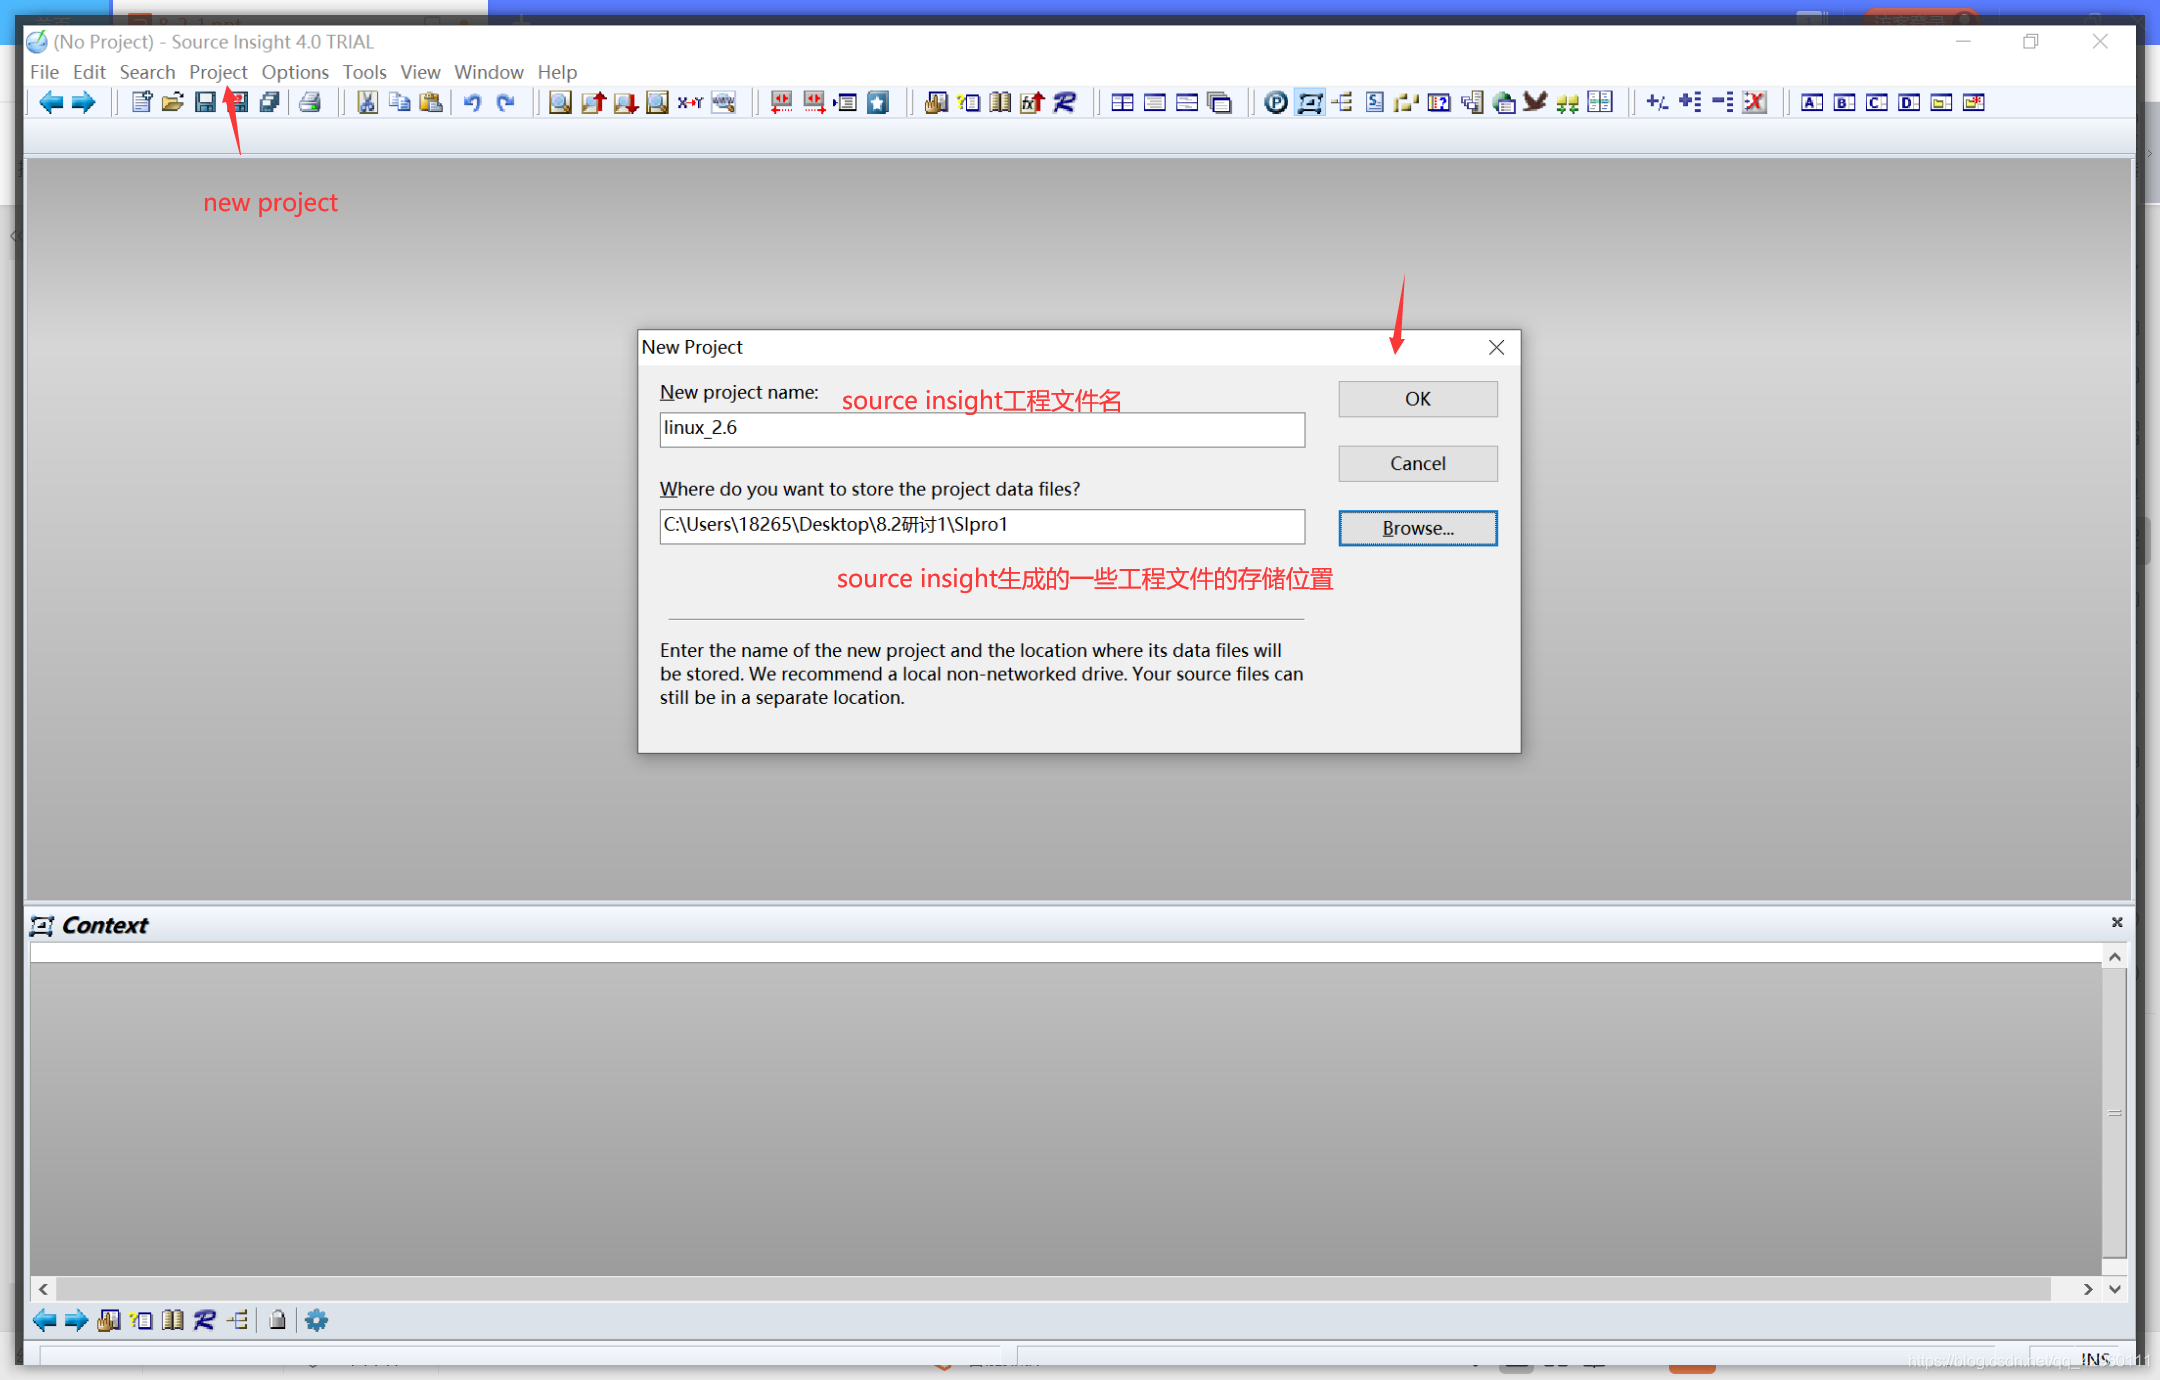Click the project data files path field
2160x1380 pixels.
coord(981,526)
